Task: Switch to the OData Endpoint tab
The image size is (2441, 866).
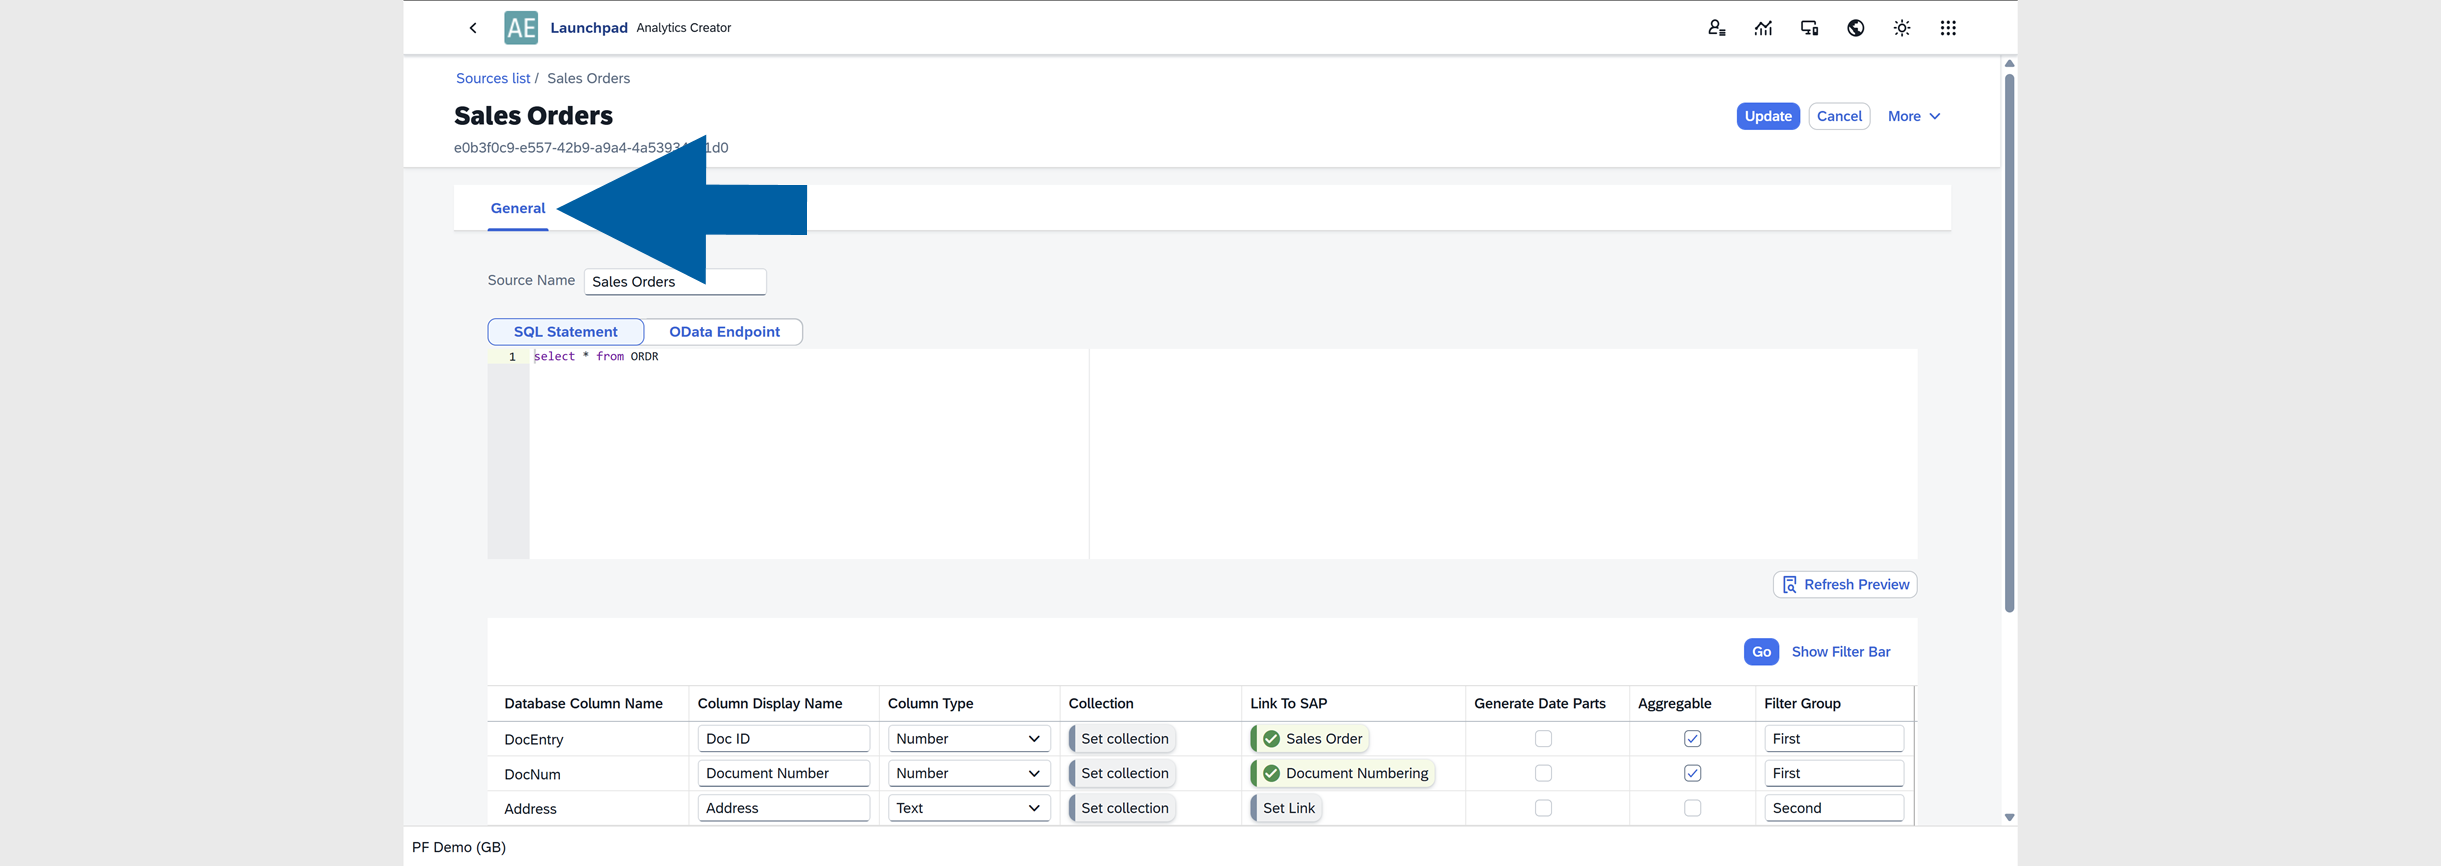Action: 724,332
